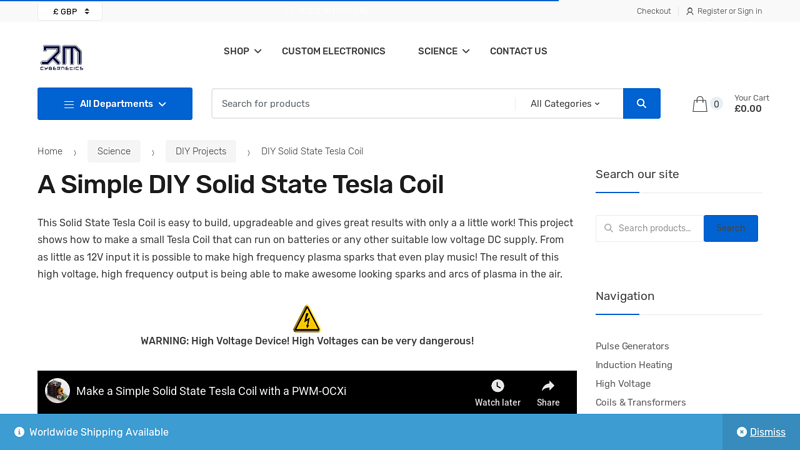Click the Watch later clock icon
Screen dimensions: 800x450
point(497,386)
